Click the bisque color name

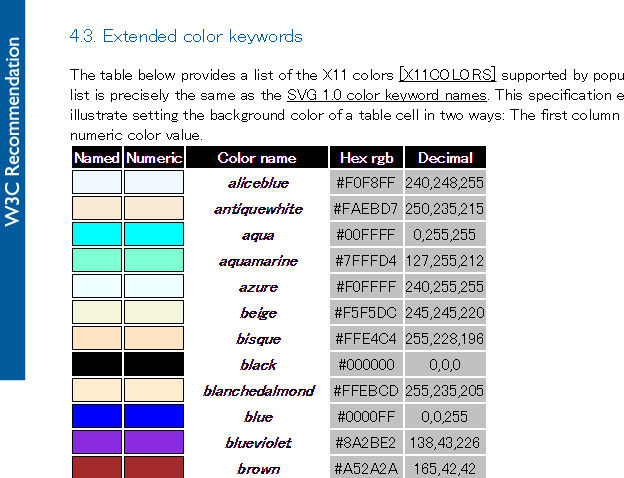258,339
